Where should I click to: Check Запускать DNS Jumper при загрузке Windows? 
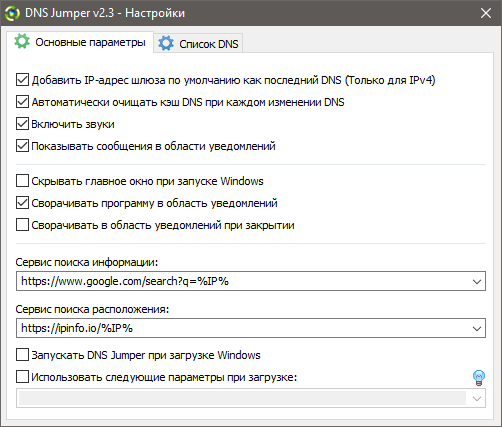[22, 355]
